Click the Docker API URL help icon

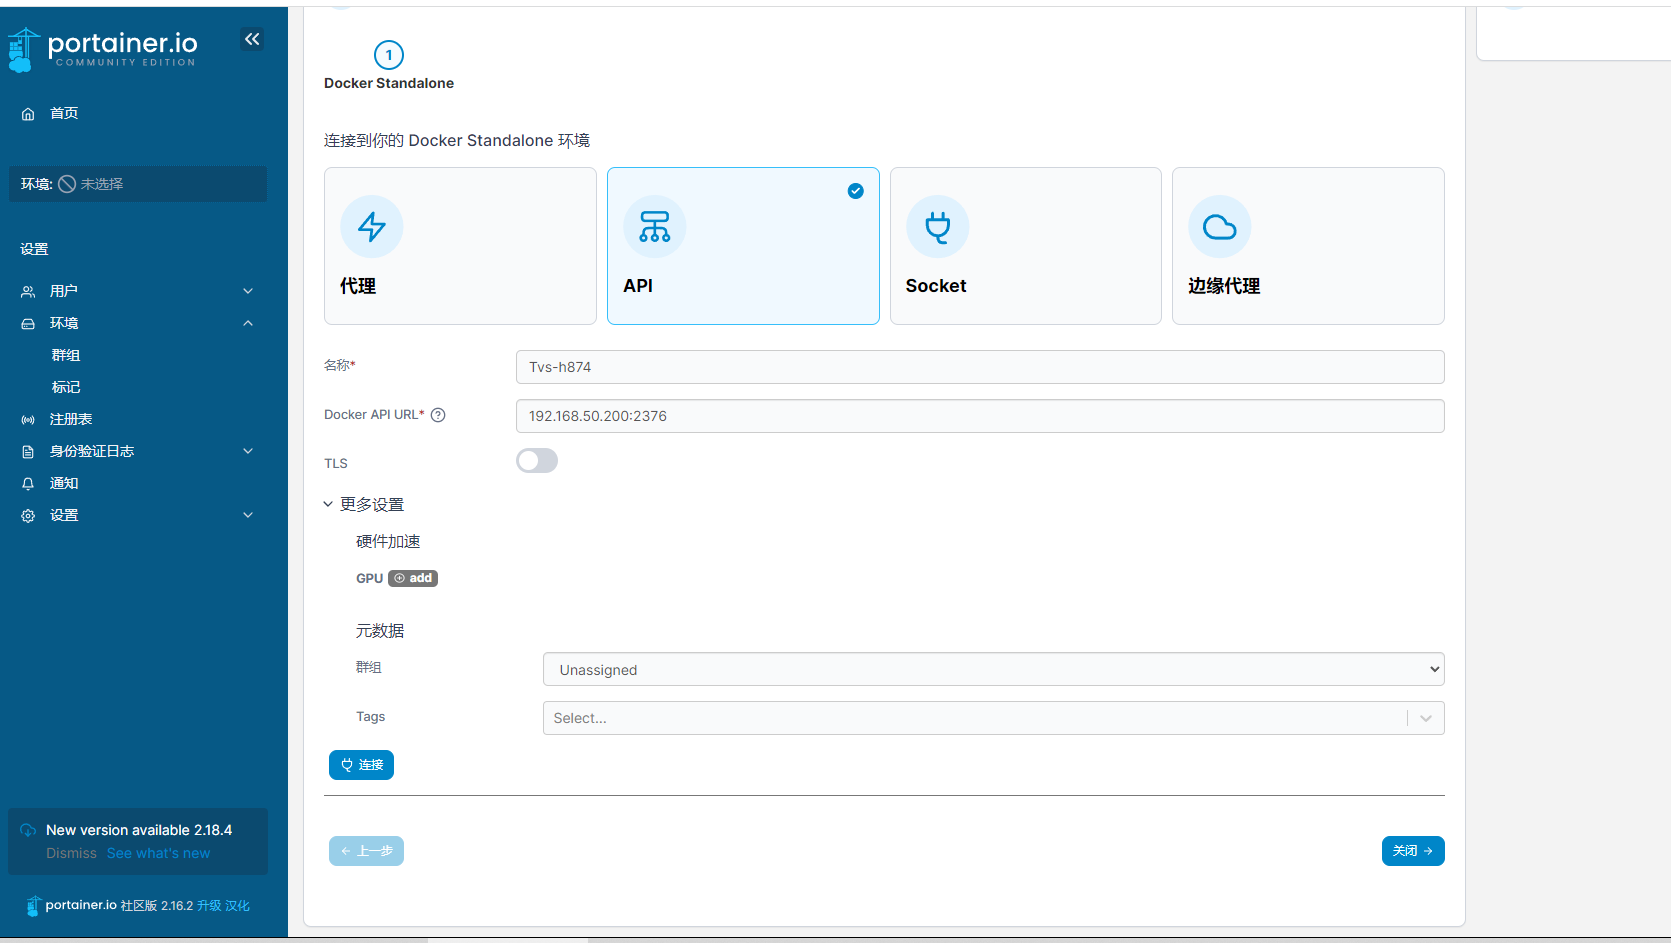438,415
